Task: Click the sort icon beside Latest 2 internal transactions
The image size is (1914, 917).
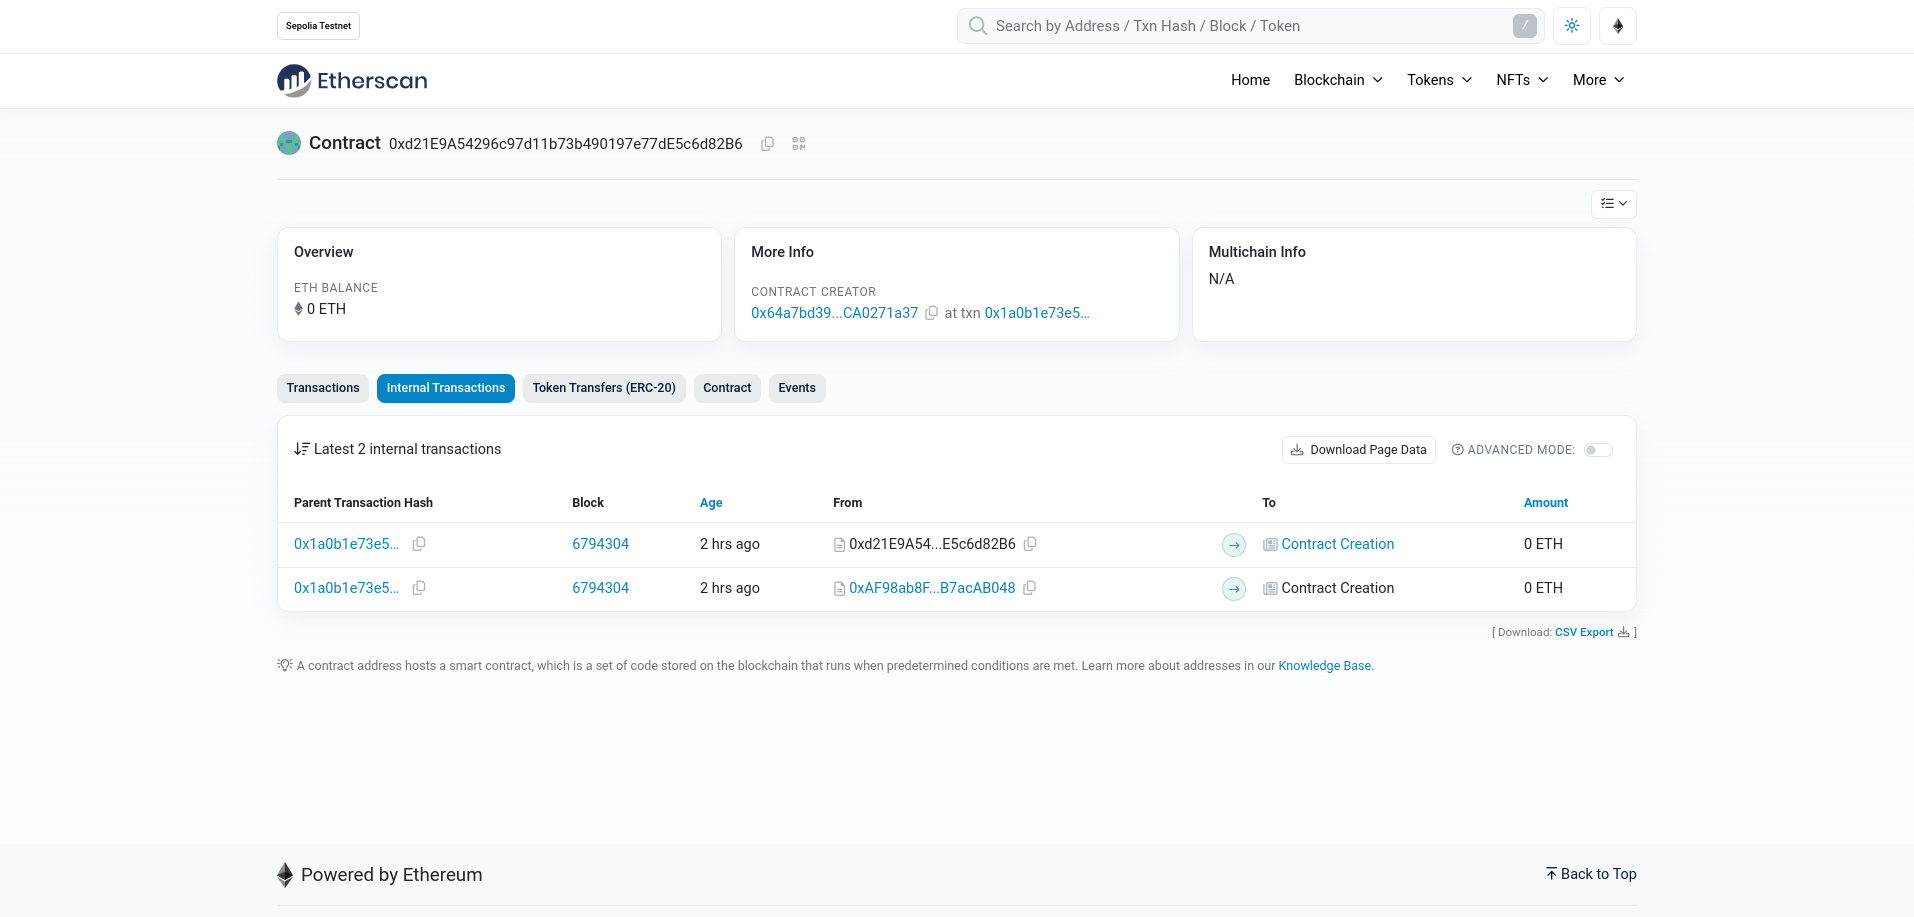Action: [301, 449]
